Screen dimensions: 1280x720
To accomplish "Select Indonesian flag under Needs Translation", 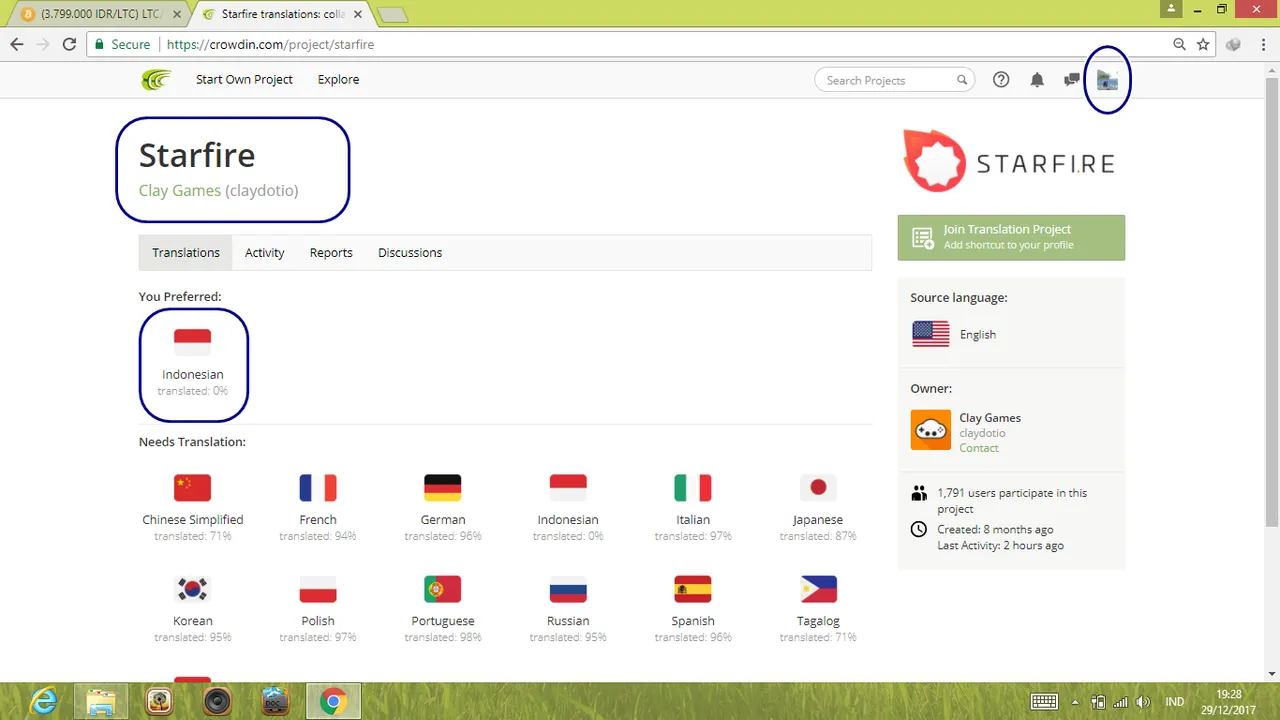I will click(x=568, y=487).
